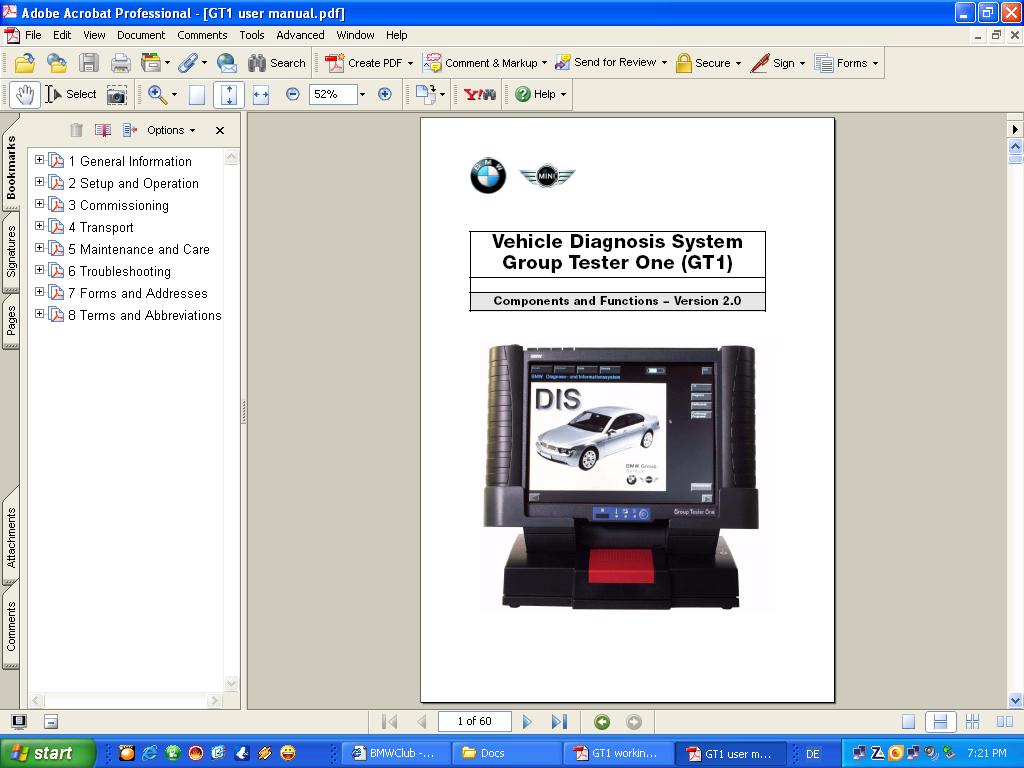
Task: Click the Fit Width icon
Action: 261,95
